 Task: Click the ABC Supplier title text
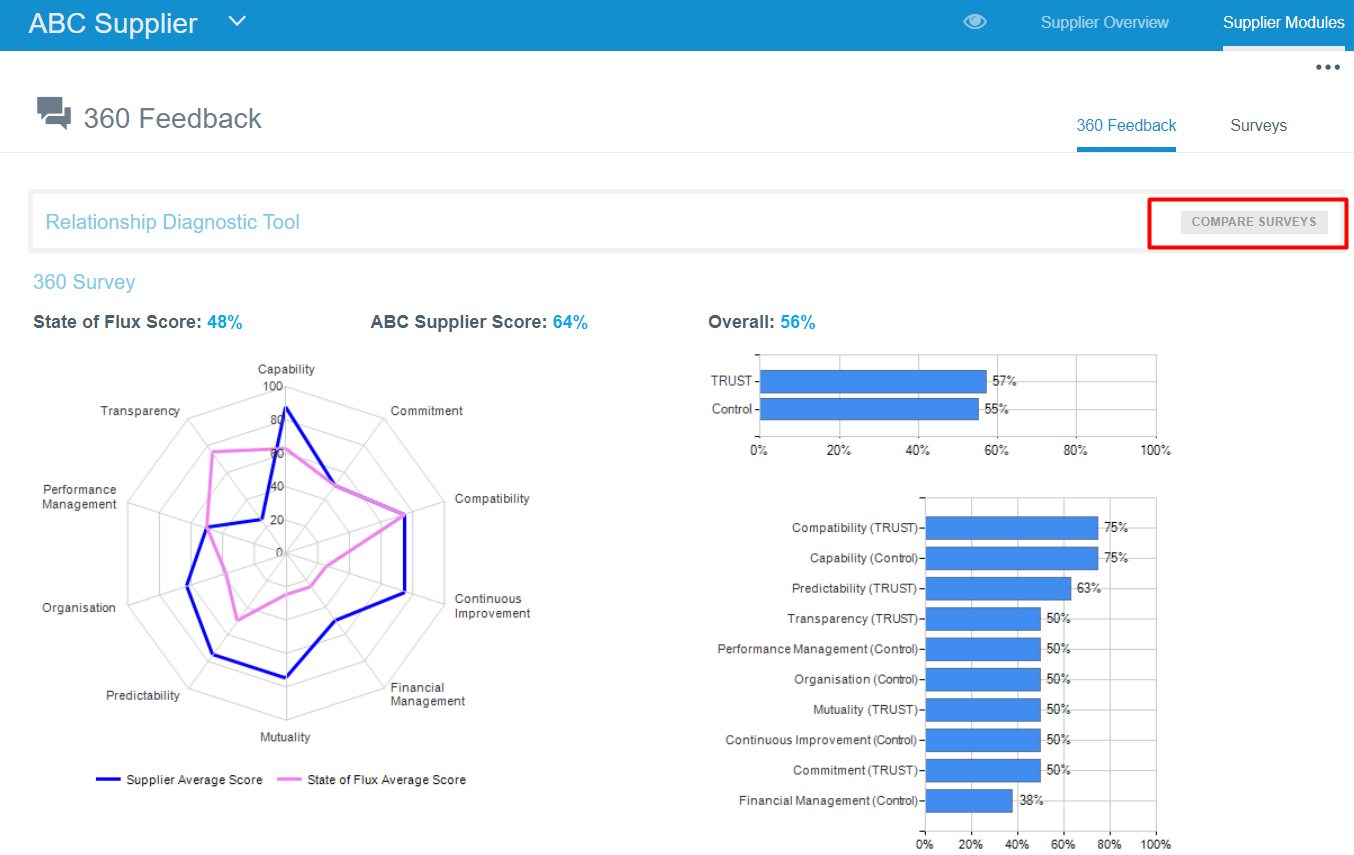coord(113,23)
